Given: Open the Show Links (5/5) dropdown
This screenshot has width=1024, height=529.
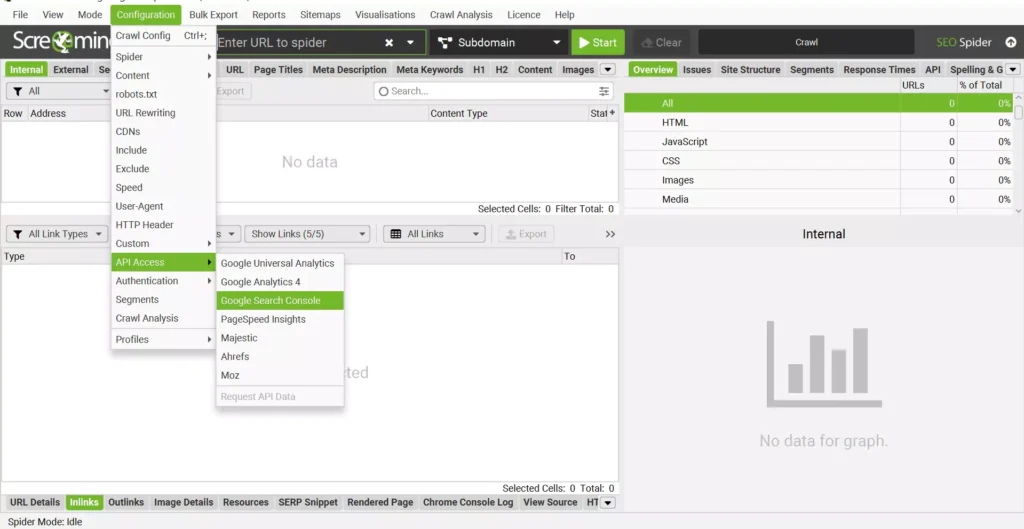Looking at the screenshot, I should (307, 234).
